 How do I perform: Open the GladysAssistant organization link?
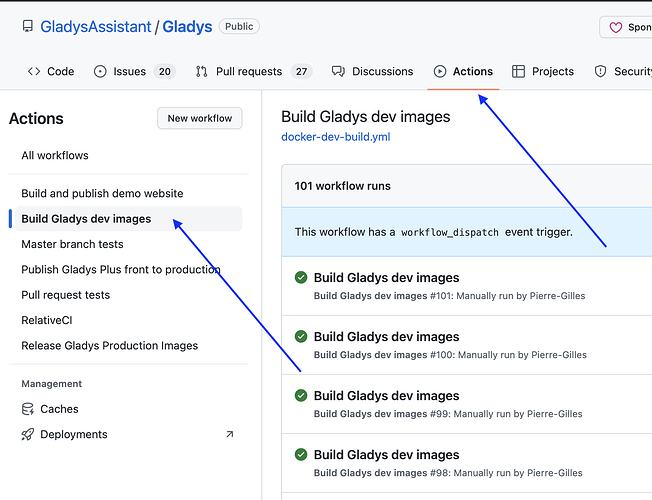pos(97,27)
